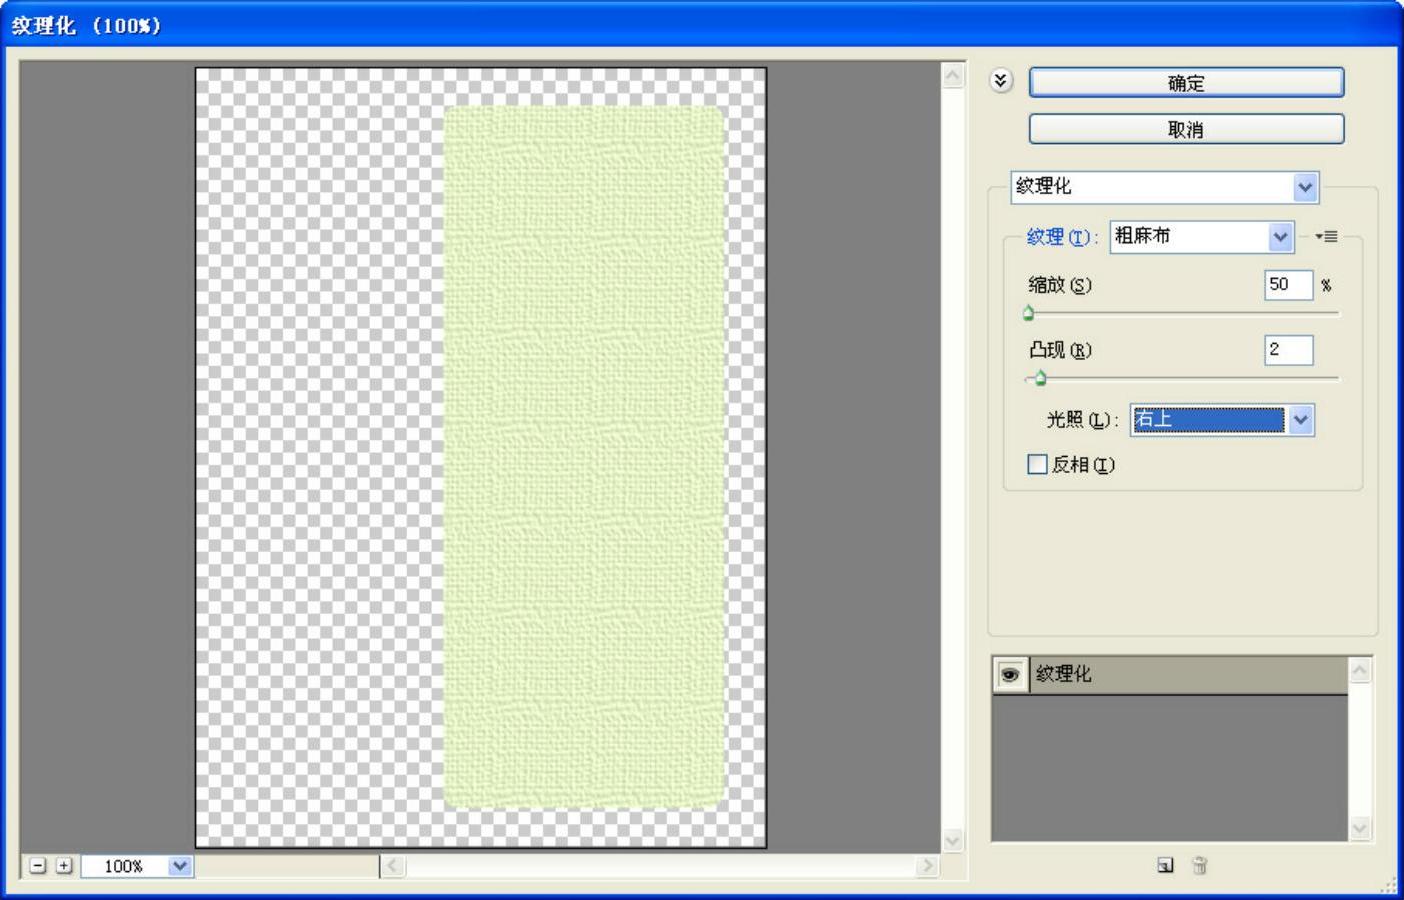Viewport: 1404px width, 900px height.
Task: Click the 凸现 value input field
Action: pos(1287,350)
